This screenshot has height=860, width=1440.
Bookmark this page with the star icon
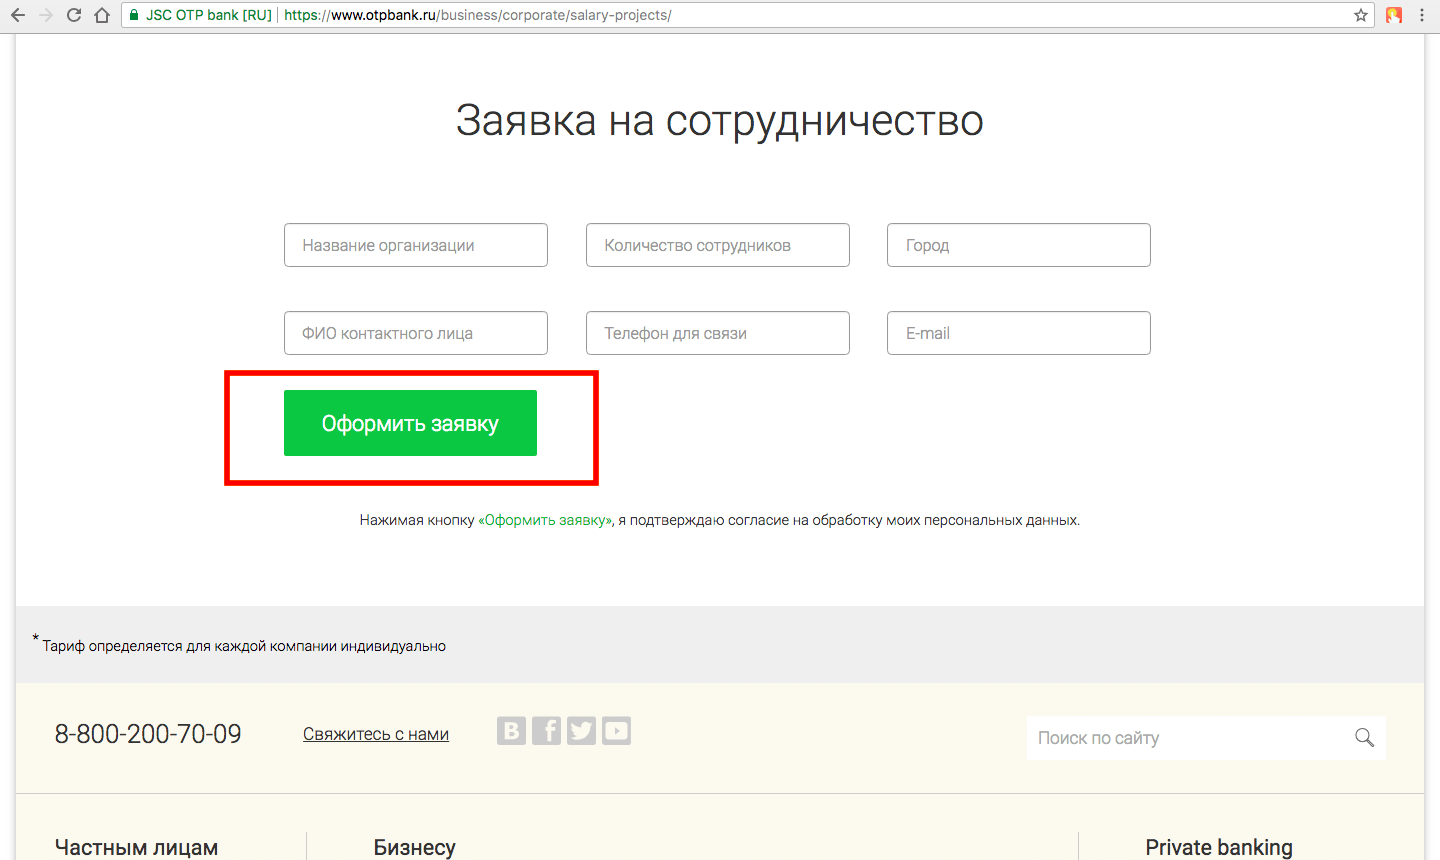pos(1360,15)
